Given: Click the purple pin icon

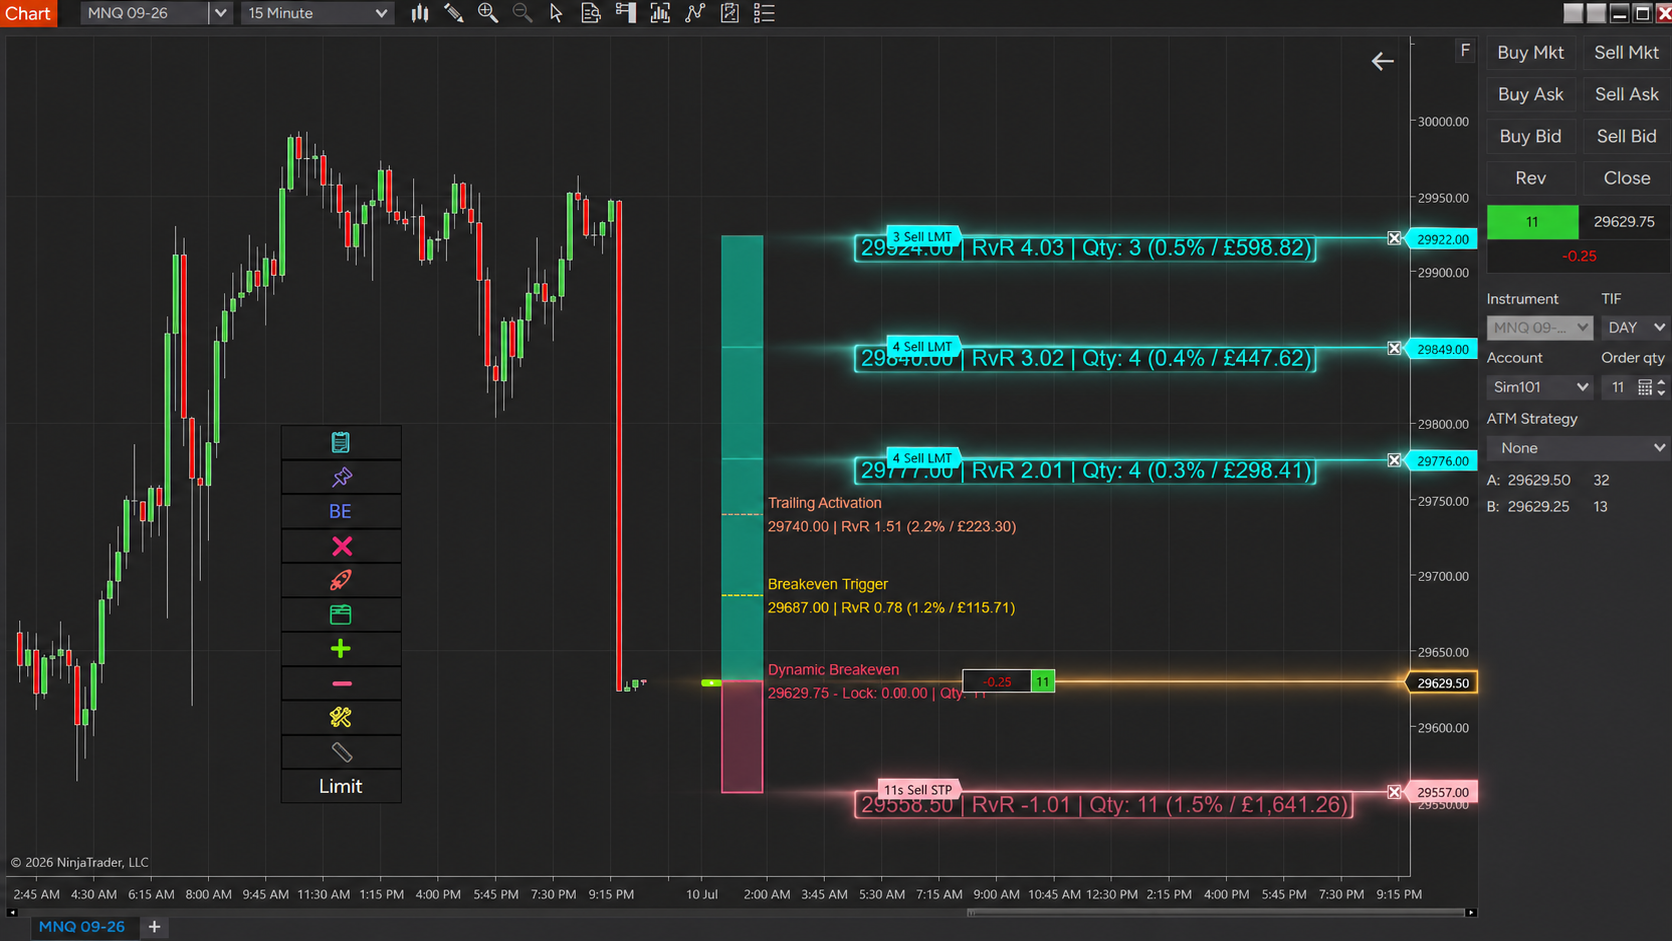Looking at the screenshot, I should (x=341, y=477).
